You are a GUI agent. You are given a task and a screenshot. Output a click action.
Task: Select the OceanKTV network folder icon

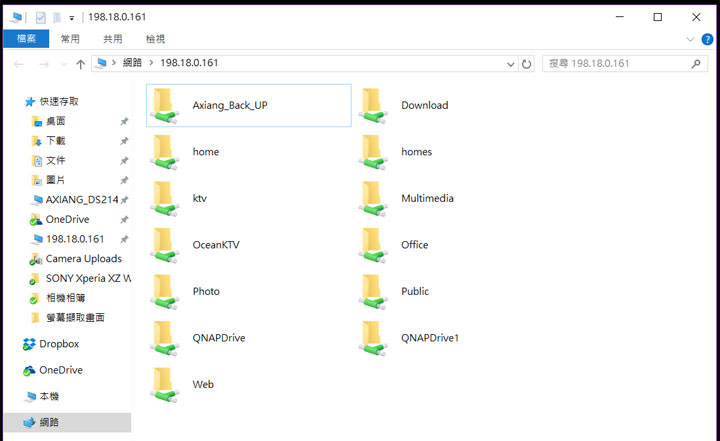click(x=164, y=245)
